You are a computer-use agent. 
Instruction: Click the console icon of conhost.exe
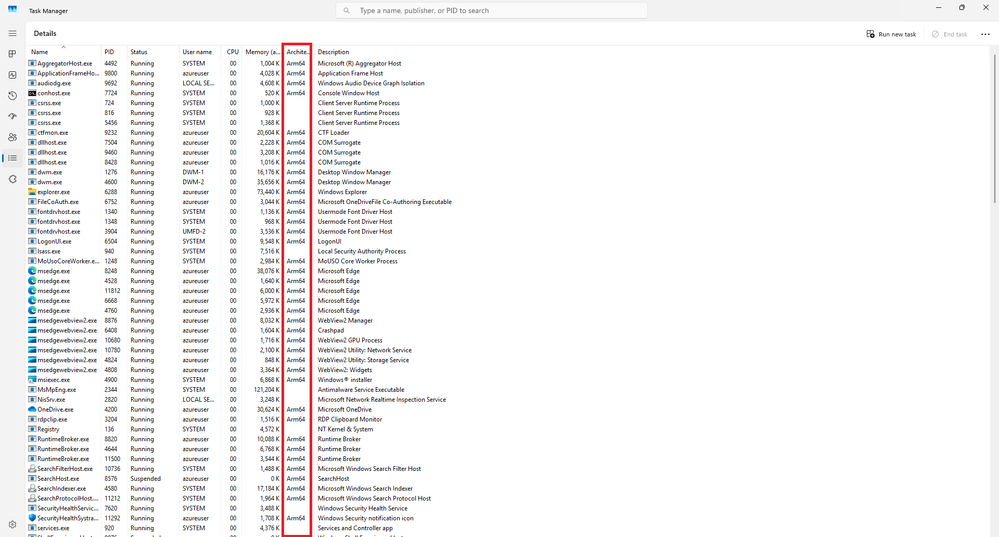coord(32,93)
